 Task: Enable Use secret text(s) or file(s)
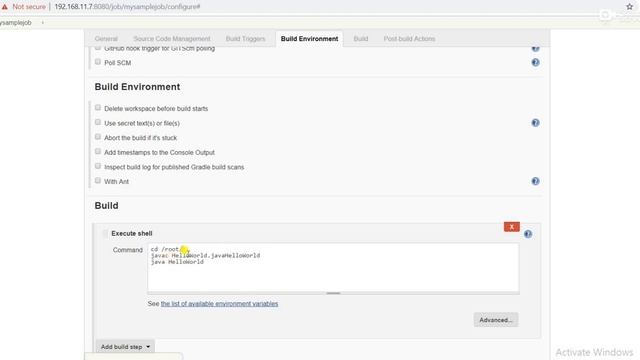coord(98,122)
